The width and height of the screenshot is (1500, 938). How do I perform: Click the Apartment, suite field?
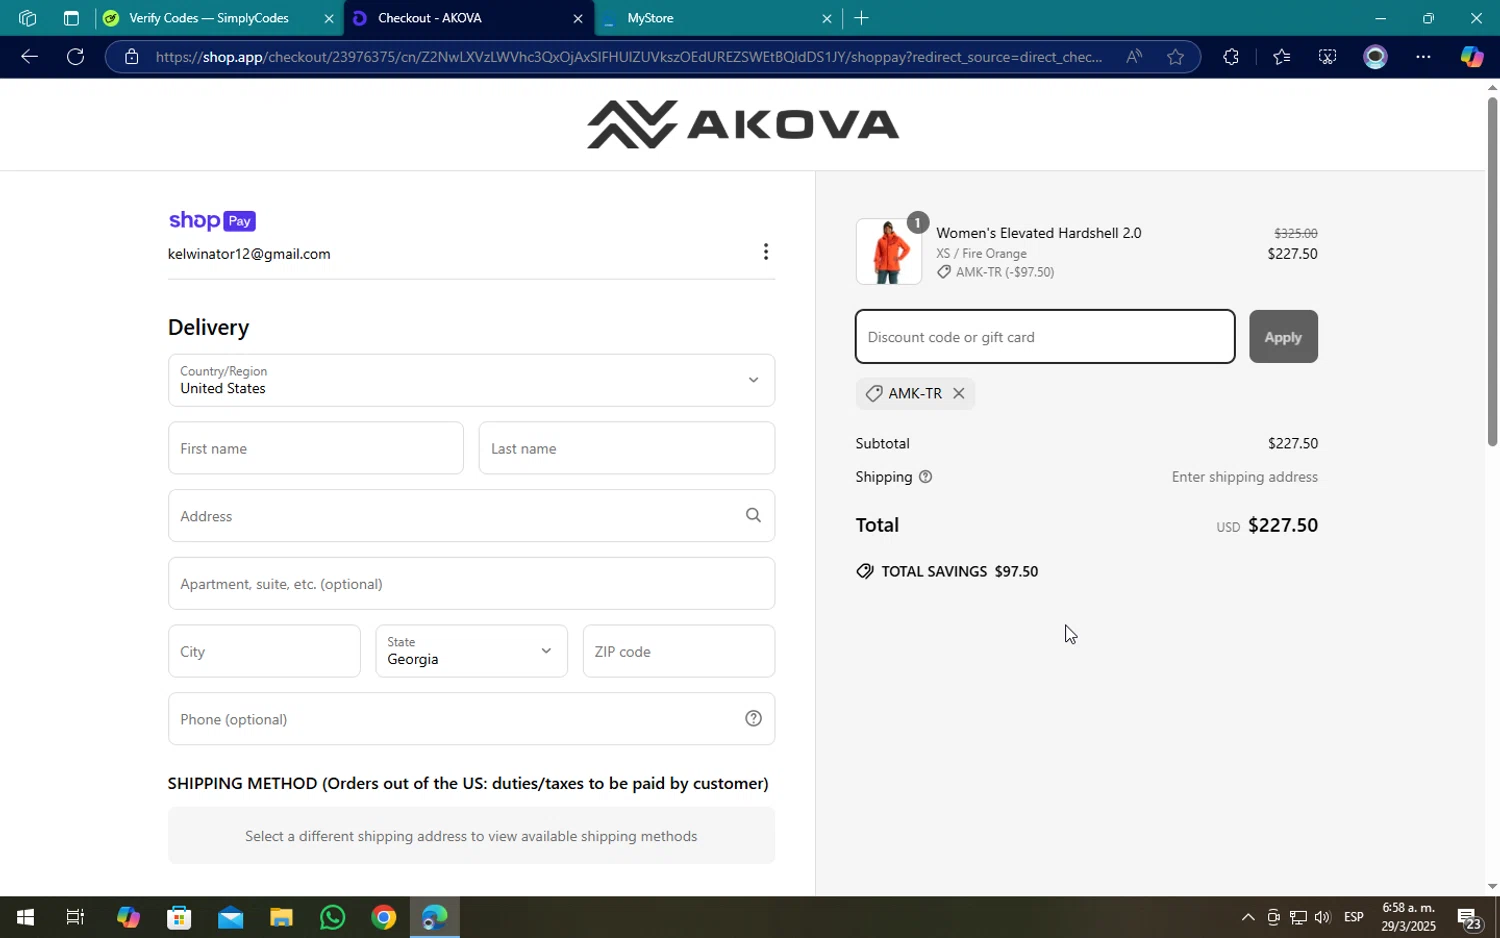pos(471,584)
